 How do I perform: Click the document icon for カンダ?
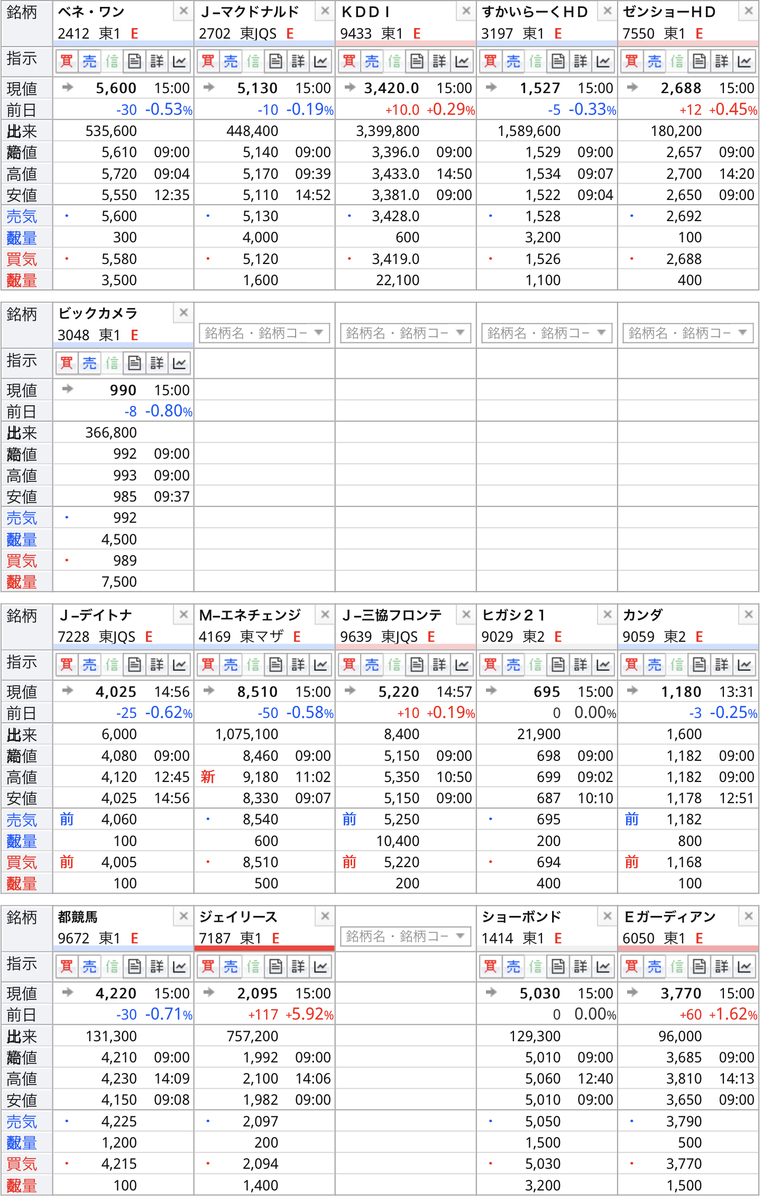point(698,664)
